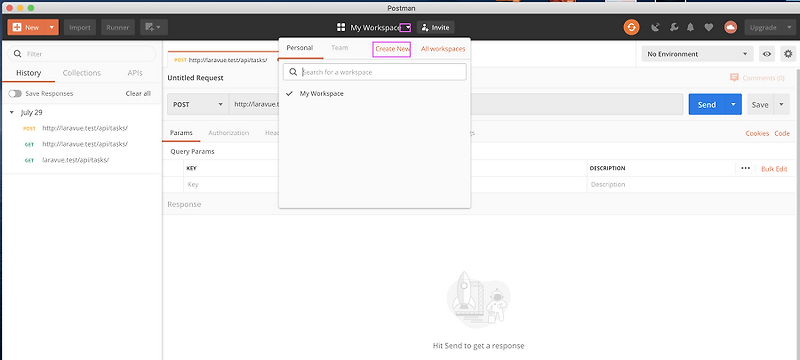Viewport: 800px width, 360px height.
Task: Click the Invite button
Action: [436, 28]
